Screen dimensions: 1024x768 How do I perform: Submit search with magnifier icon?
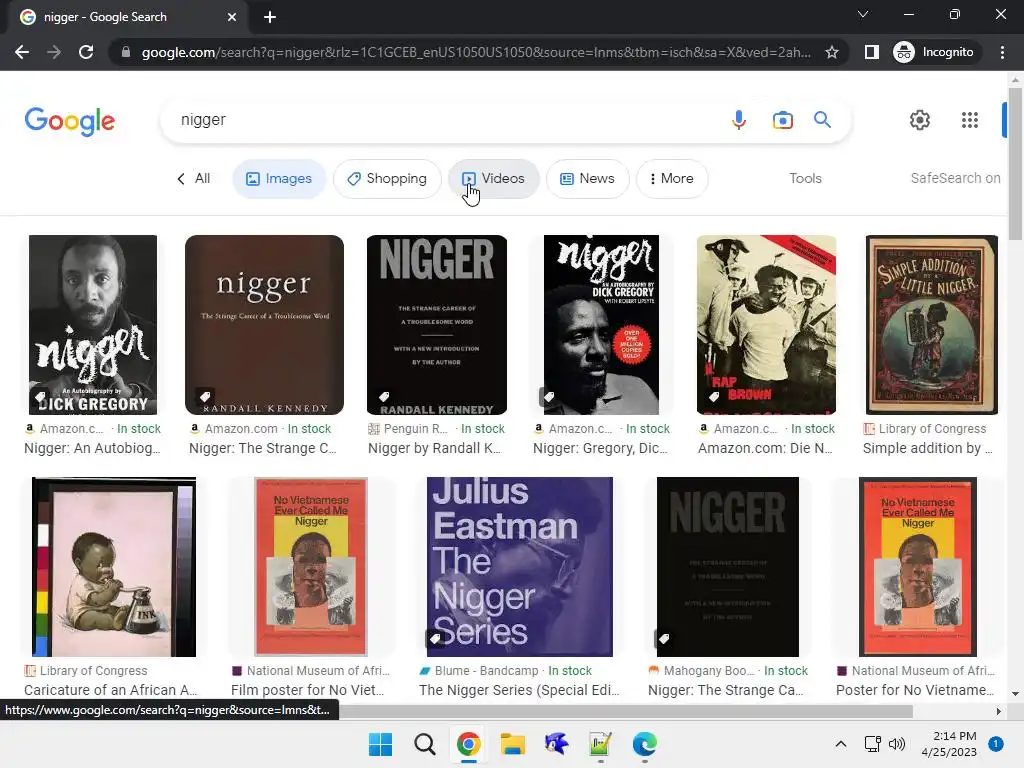[822, 120]
